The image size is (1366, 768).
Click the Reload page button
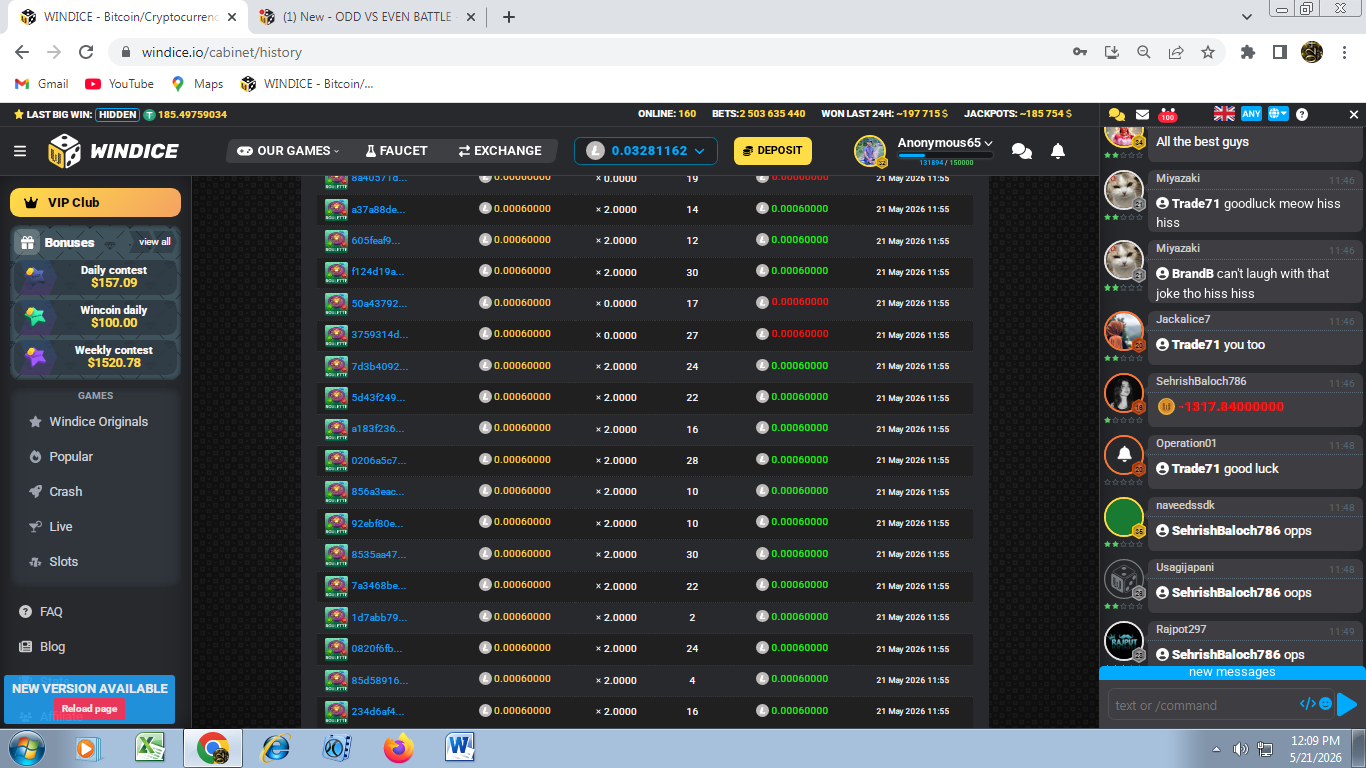coord(90,709)
